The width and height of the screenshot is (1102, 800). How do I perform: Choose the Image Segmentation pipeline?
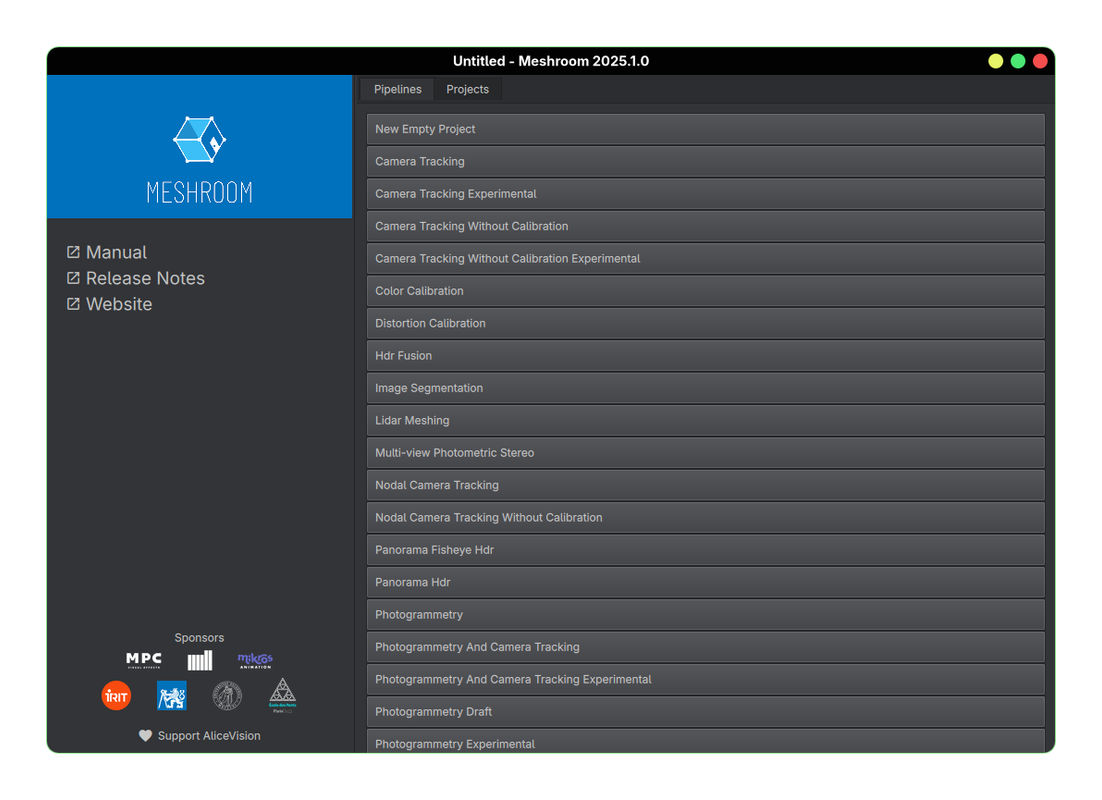coord(706,388)
